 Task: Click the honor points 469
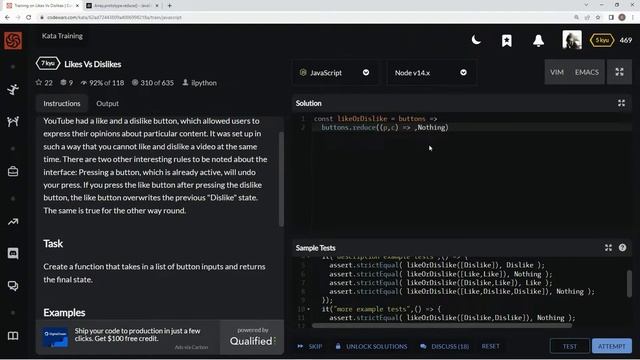(x=626, y=40)
